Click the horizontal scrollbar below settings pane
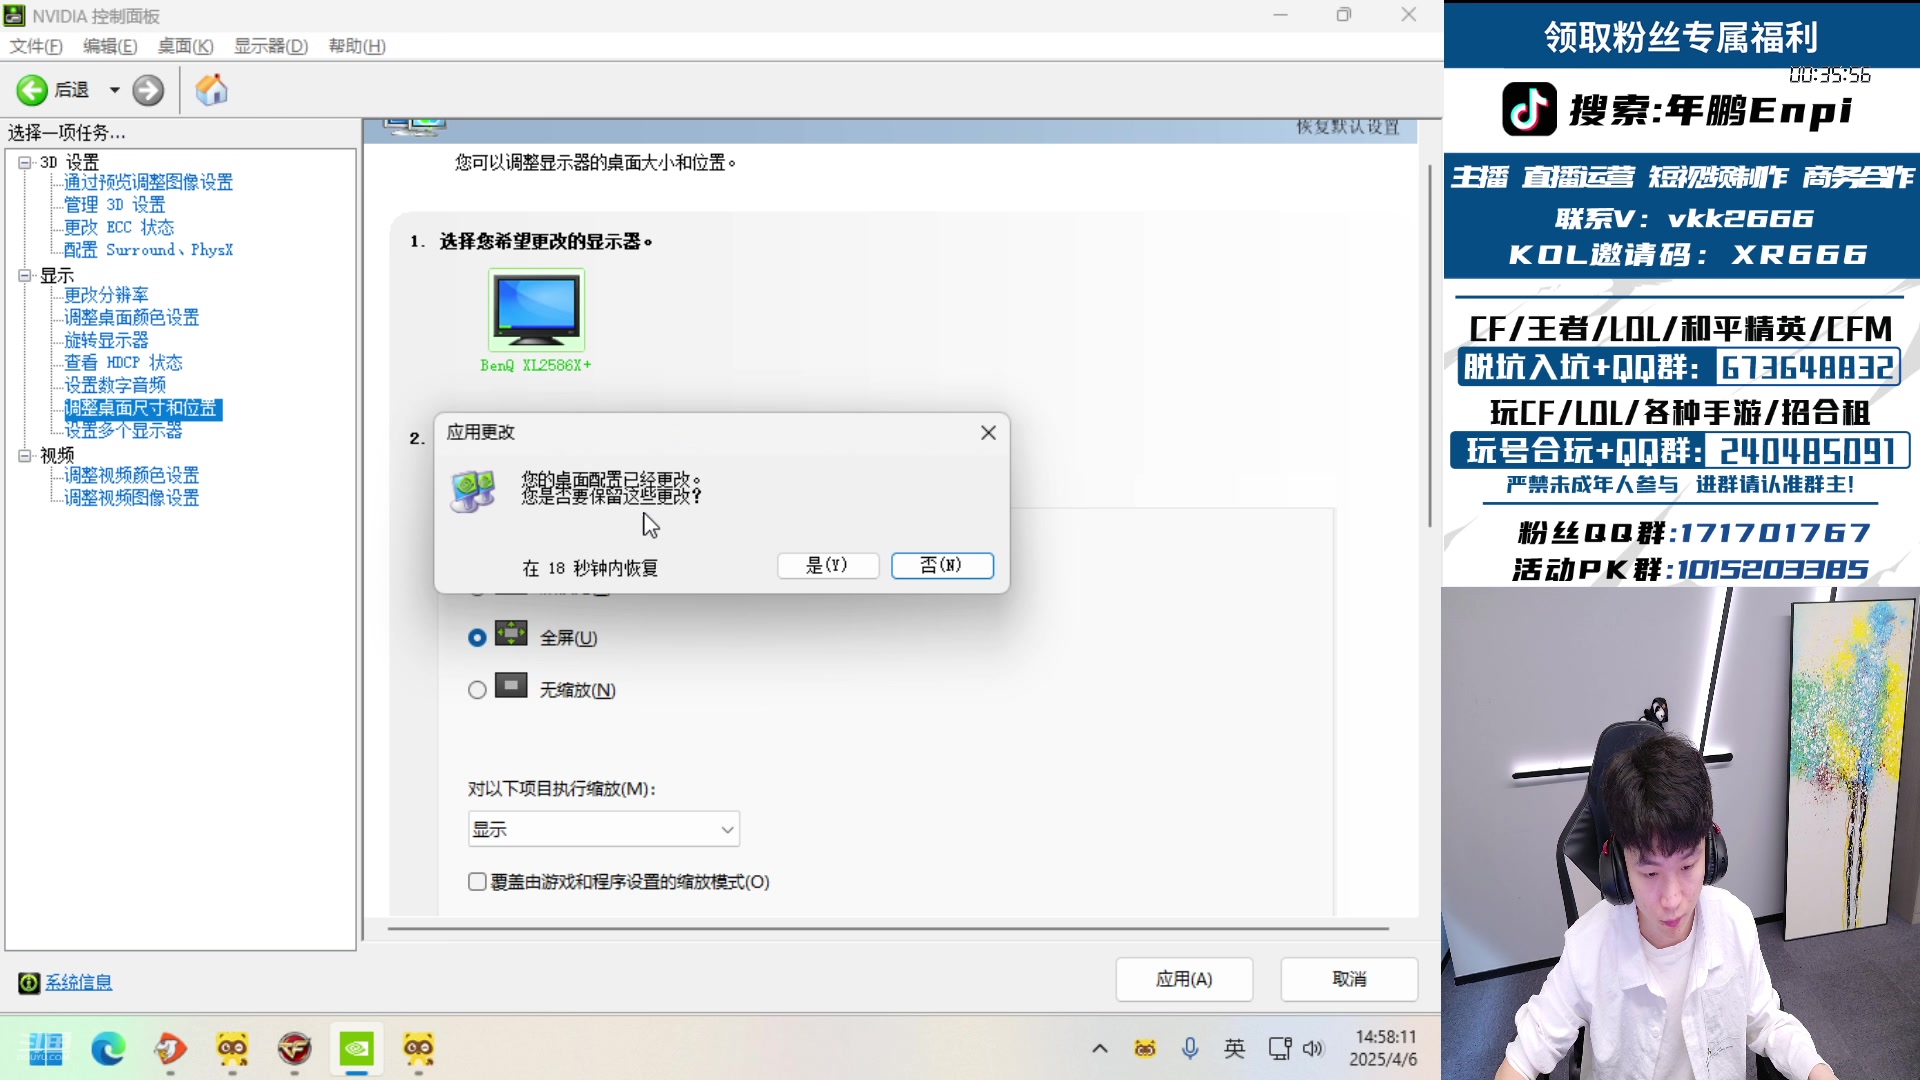 [888, 929]
